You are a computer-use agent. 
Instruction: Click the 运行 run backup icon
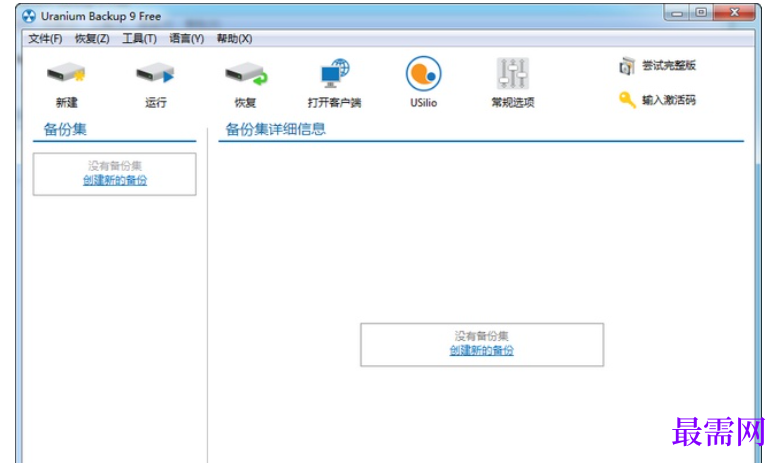coord(155,74)
